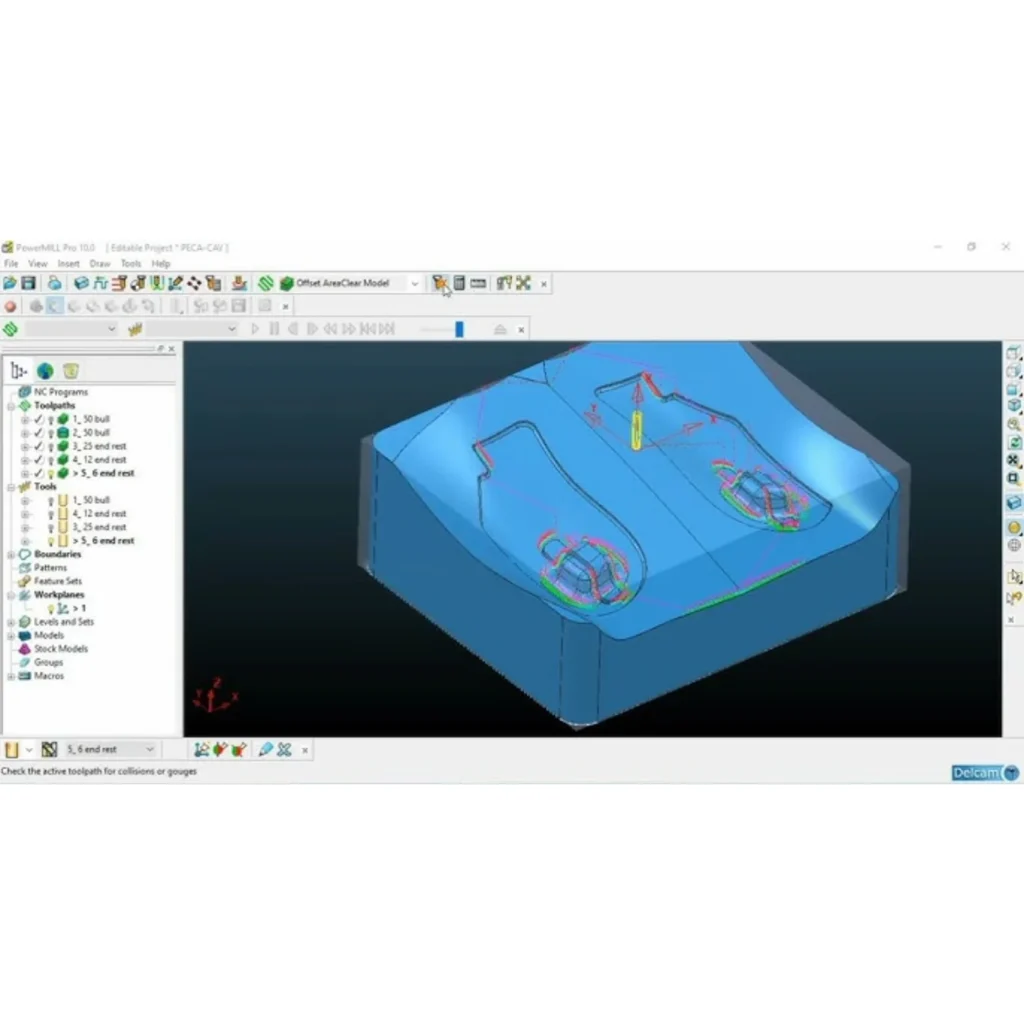1024x1024 pixels.
Task: Open the Insert menu
Action: point(68,264)
